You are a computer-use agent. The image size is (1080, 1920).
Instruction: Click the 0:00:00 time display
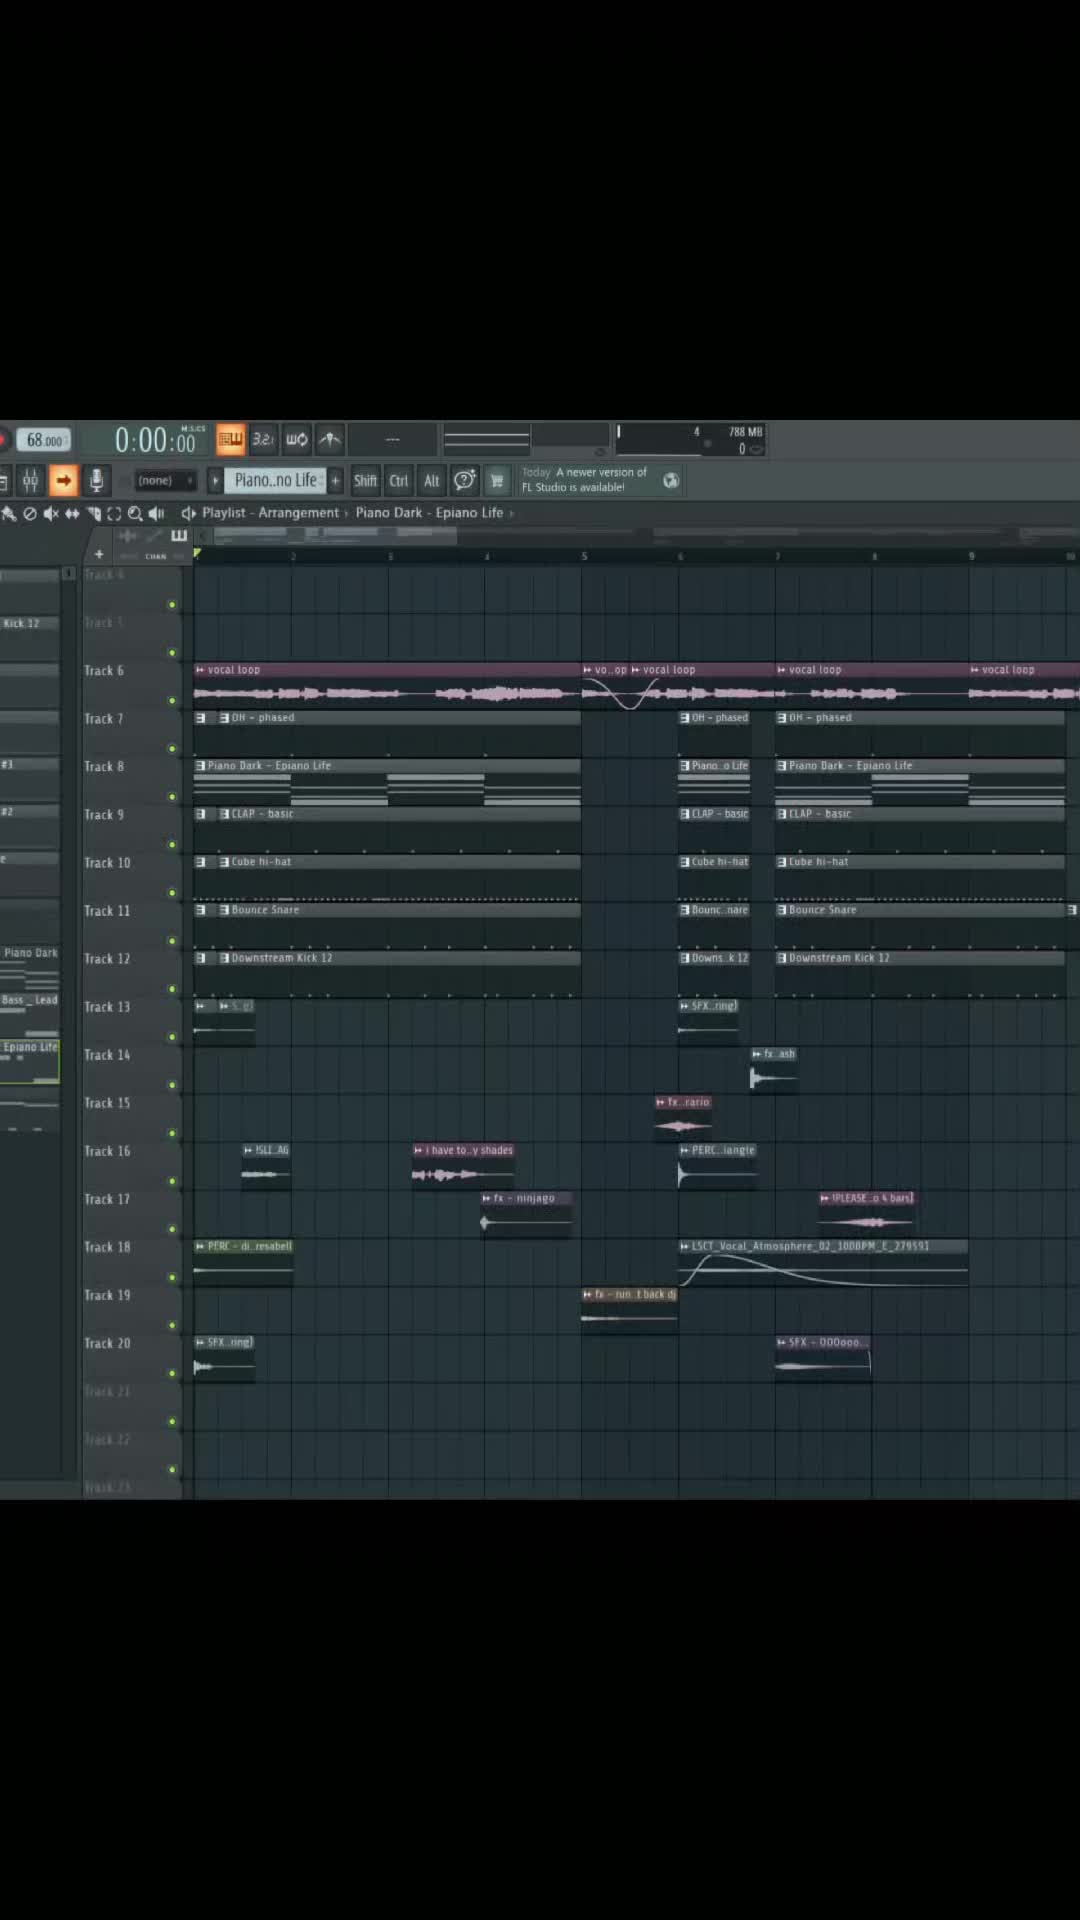point(155,440)
